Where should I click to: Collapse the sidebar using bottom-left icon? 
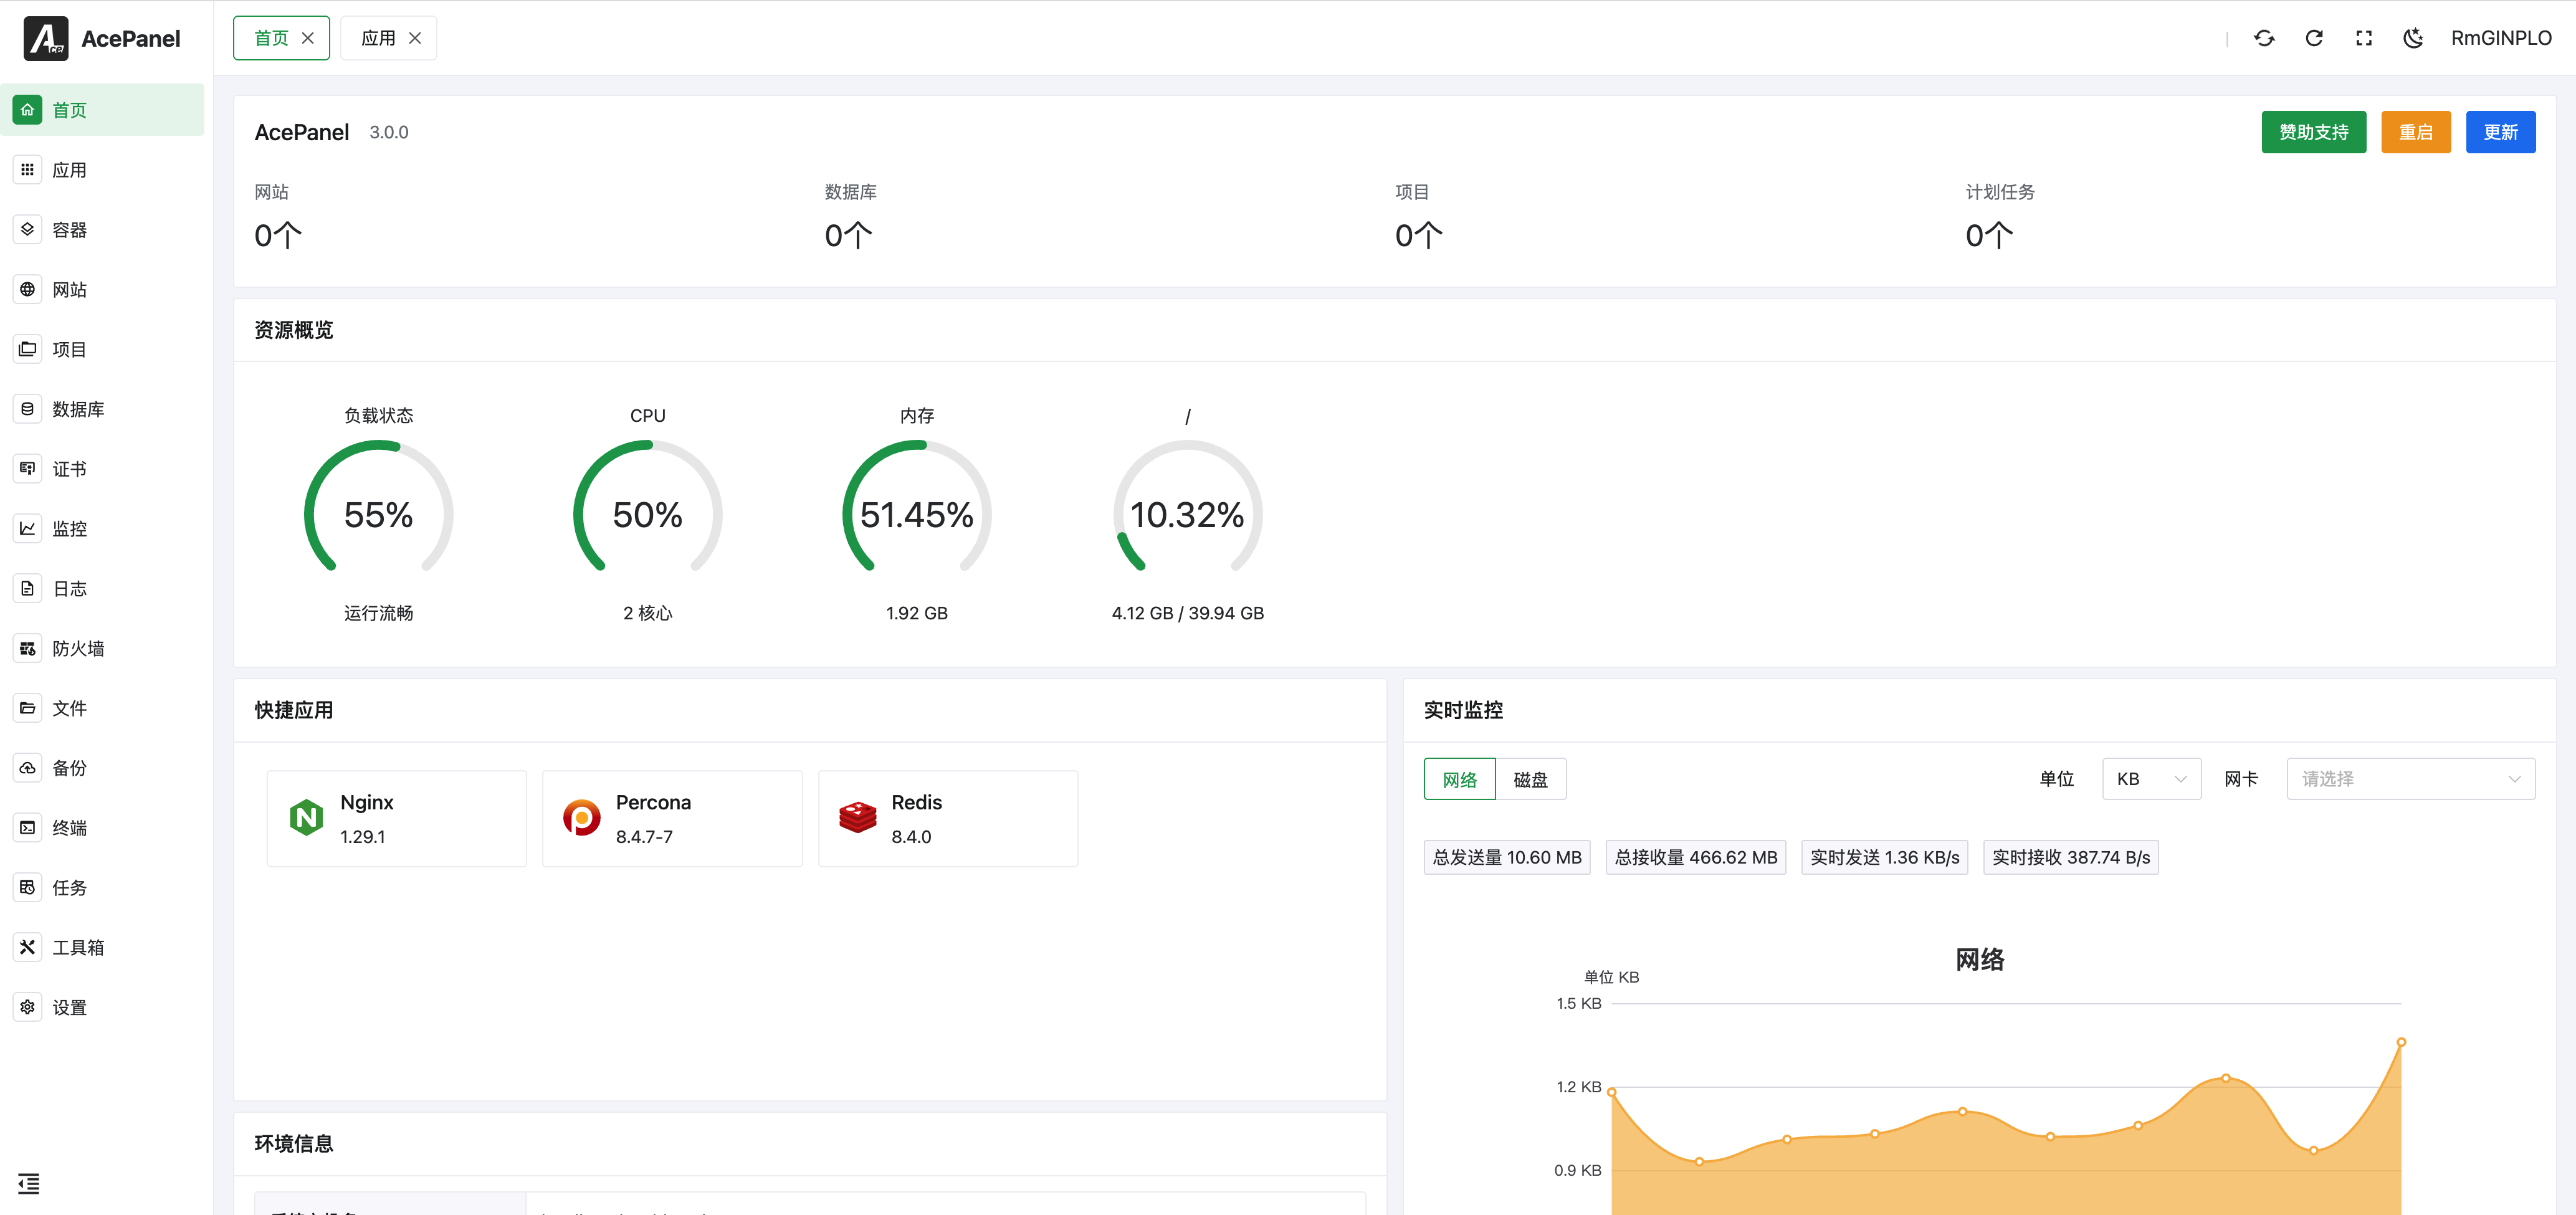[x=28, y=1184]
